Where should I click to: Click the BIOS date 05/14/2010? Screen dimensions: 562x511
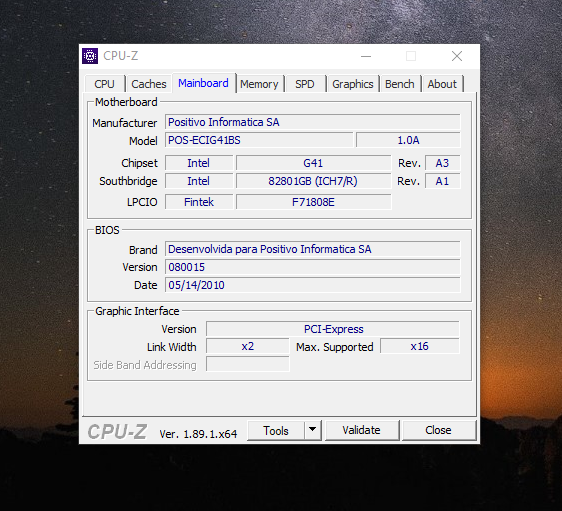[x=313, y=285]
